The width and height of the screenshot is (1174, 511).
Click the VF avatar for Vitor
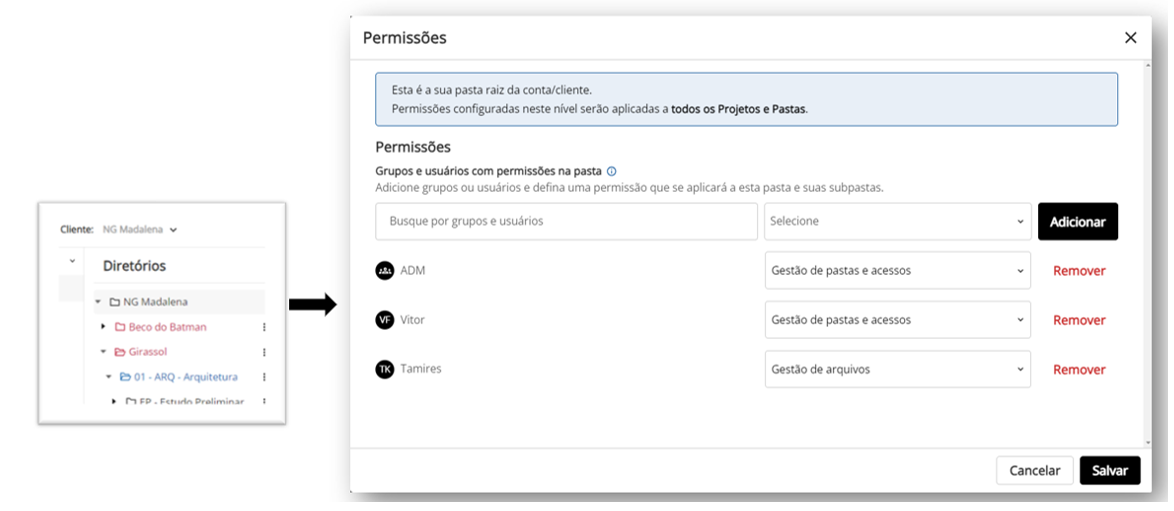click(x=384, y=320)
